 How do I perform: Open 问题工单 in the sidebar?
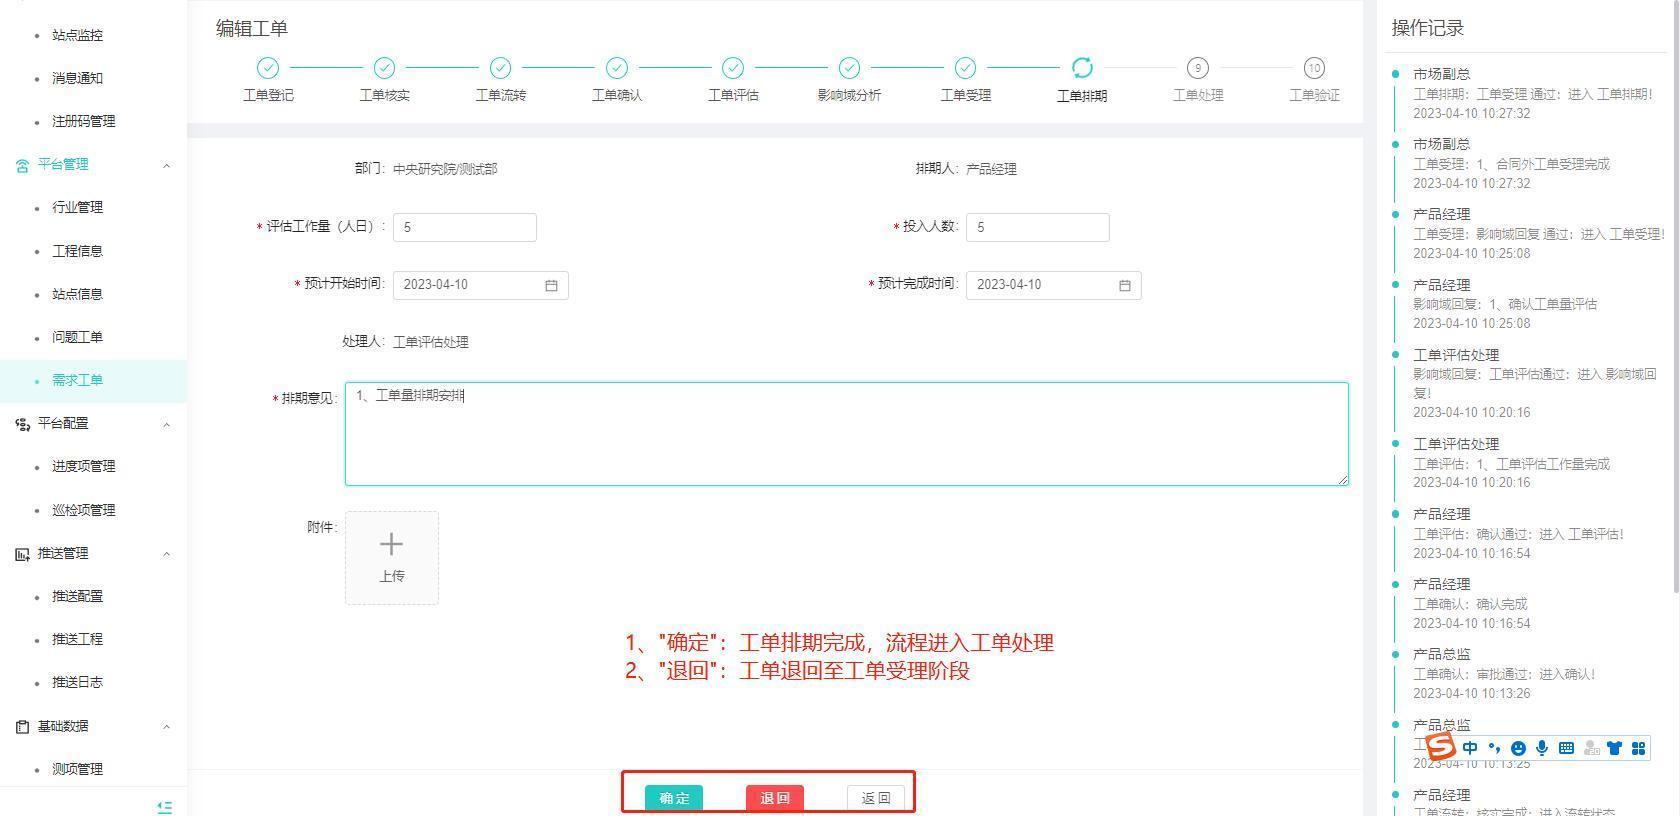point(77,337)
